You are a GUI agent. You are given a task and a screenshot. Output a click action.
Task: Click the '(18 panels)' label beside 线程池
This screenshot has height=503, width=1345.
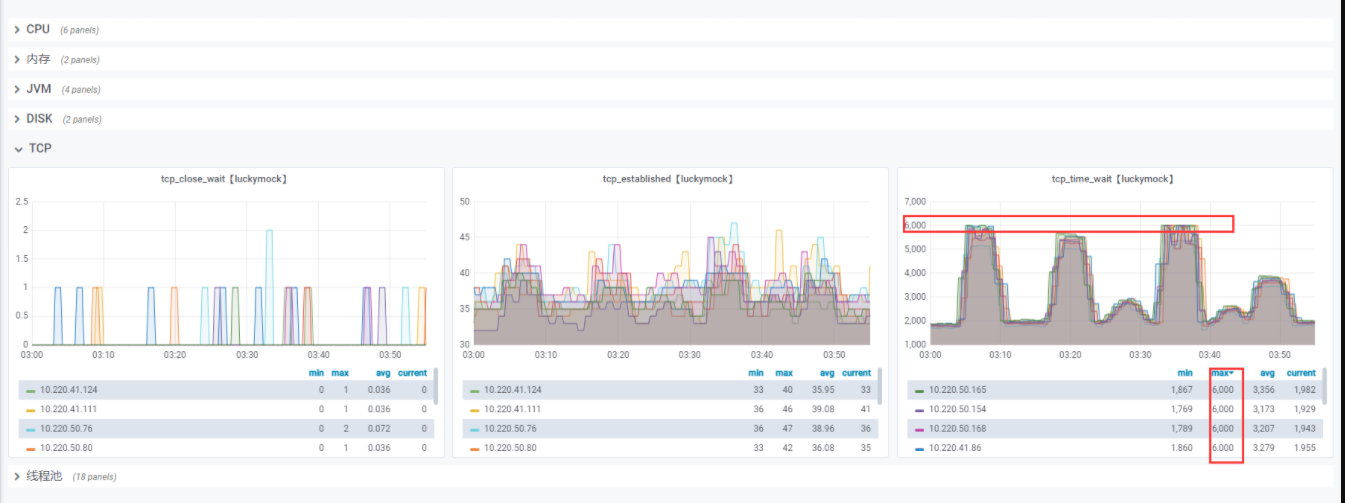pyautogui.click(x=95, y=477)
